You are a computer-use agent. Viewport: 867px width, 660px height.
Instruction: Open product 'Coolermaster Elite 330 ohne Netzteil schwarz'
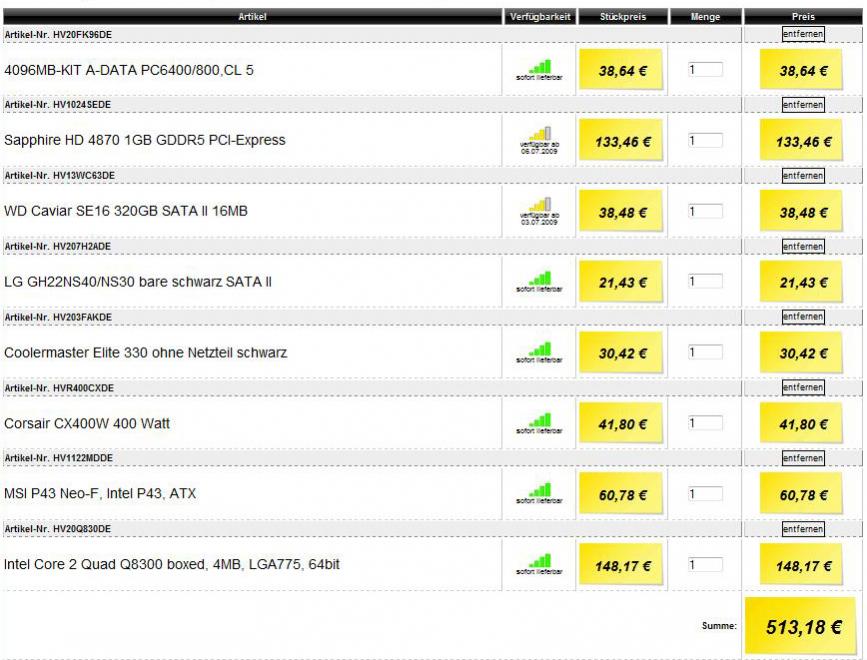[145, 353]
